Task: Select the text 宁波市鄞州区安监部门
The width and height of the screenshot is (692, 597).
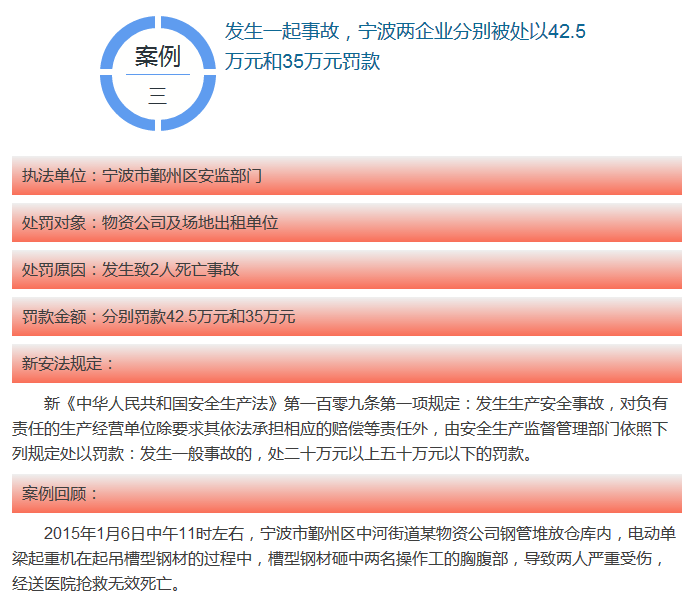Action: 182,176
